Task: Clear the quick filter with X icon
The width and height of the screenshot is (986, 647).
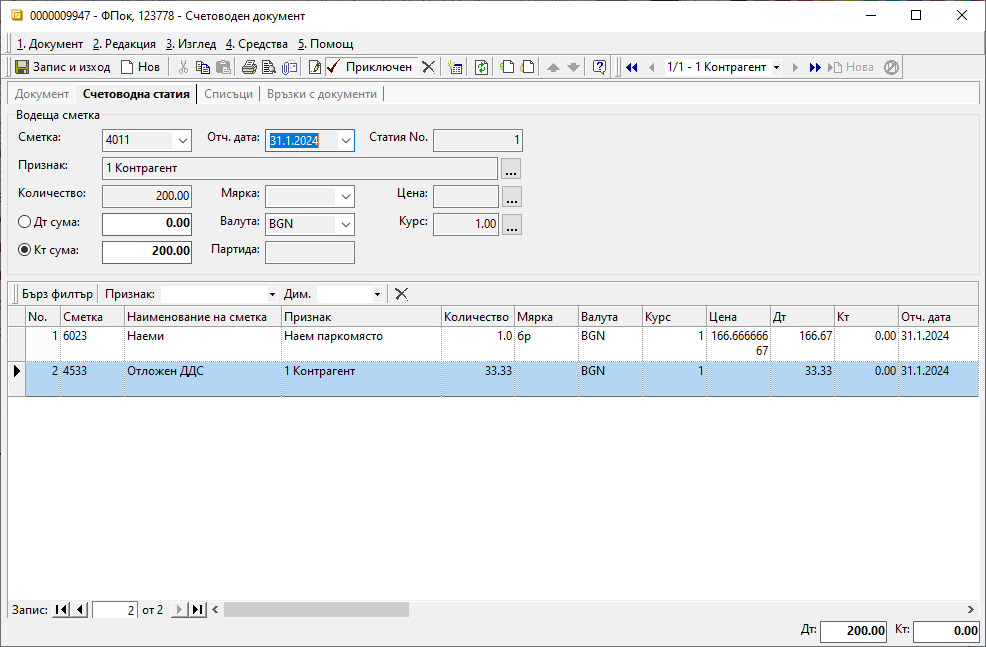Action: (x=401, y=294)
